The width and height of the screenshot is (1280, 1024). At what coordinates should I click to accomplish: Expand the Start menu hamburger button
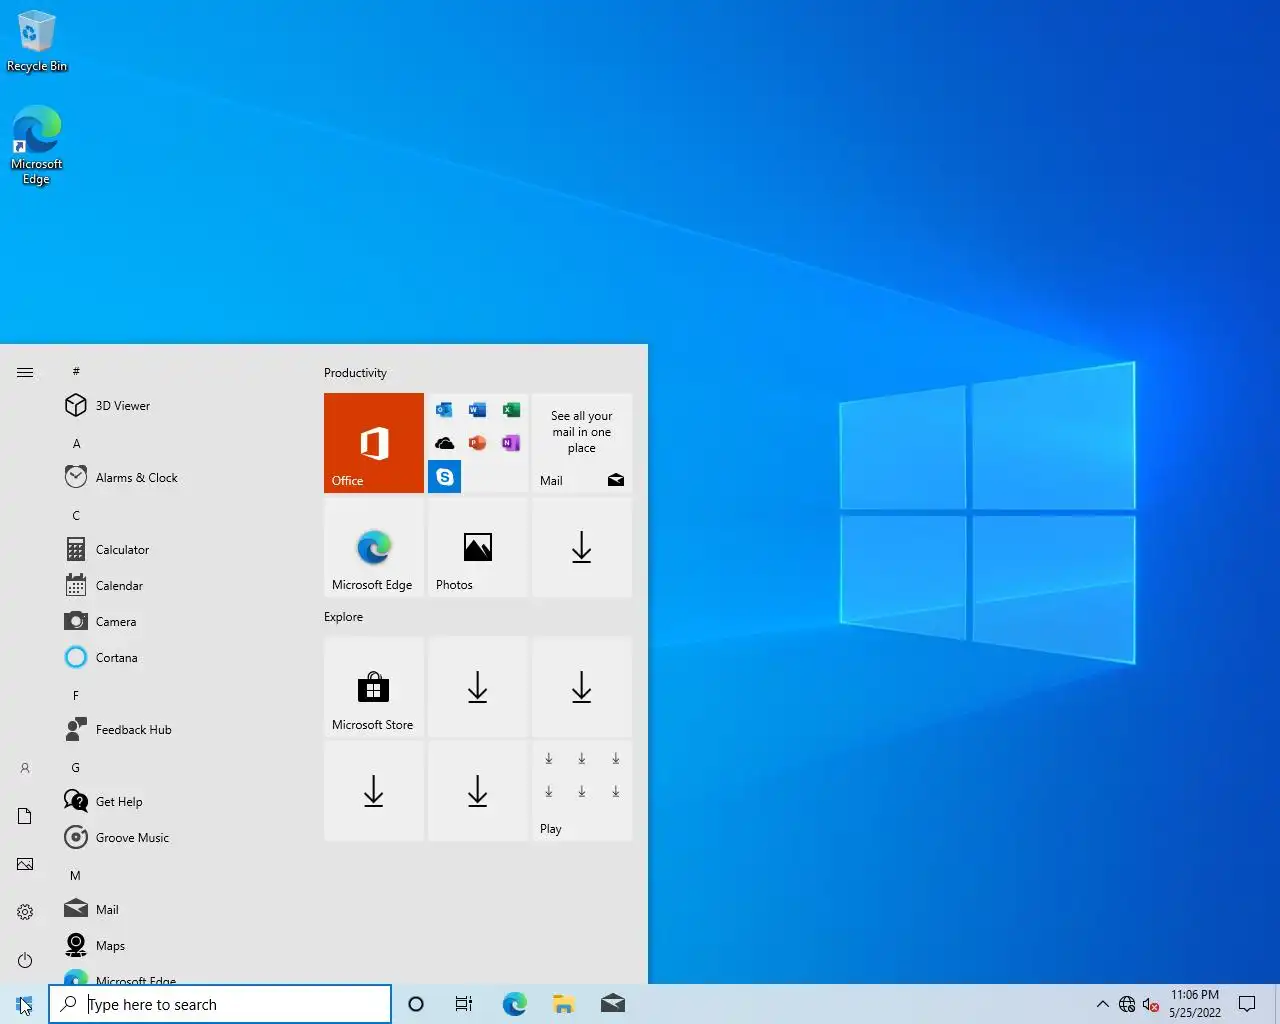25,372
